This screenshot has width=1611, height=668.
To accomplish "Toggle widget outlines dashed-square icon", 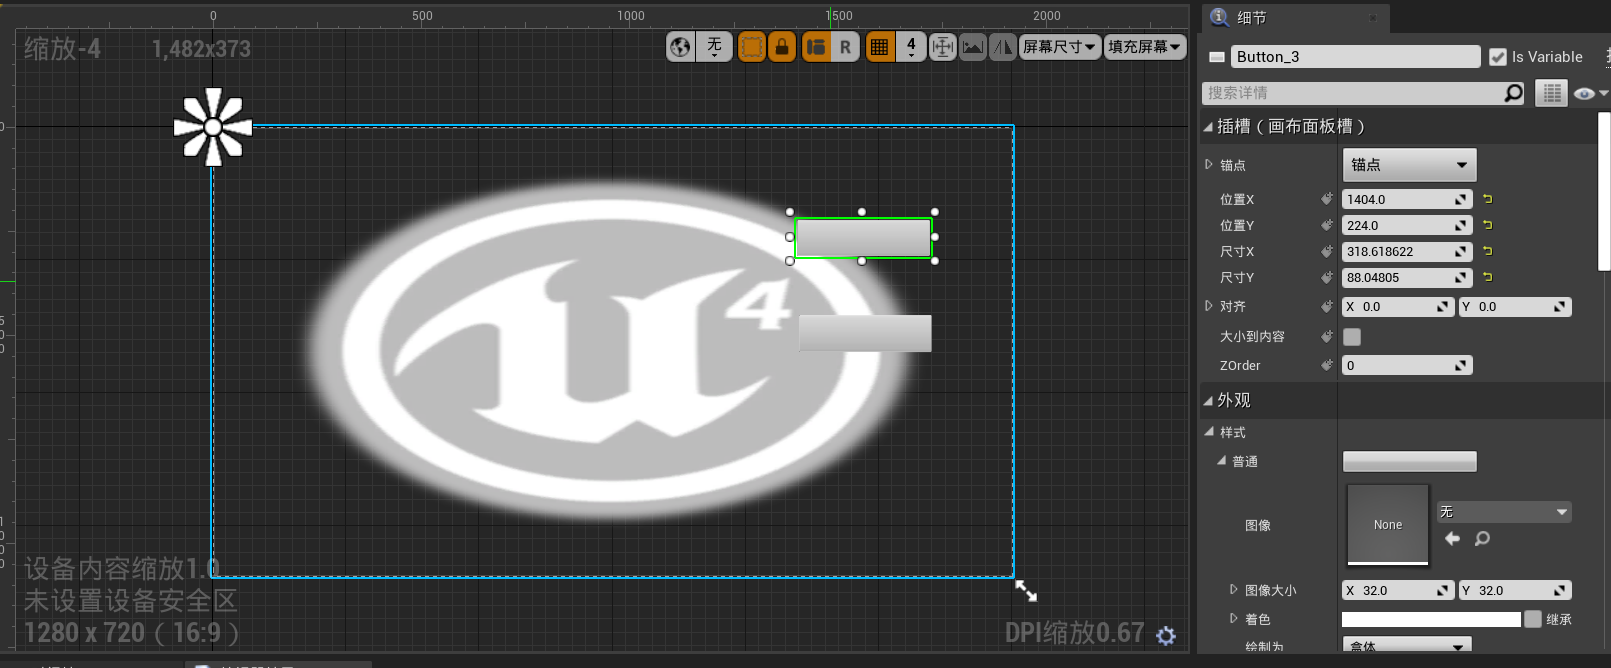I will click(x=751, y=47).
